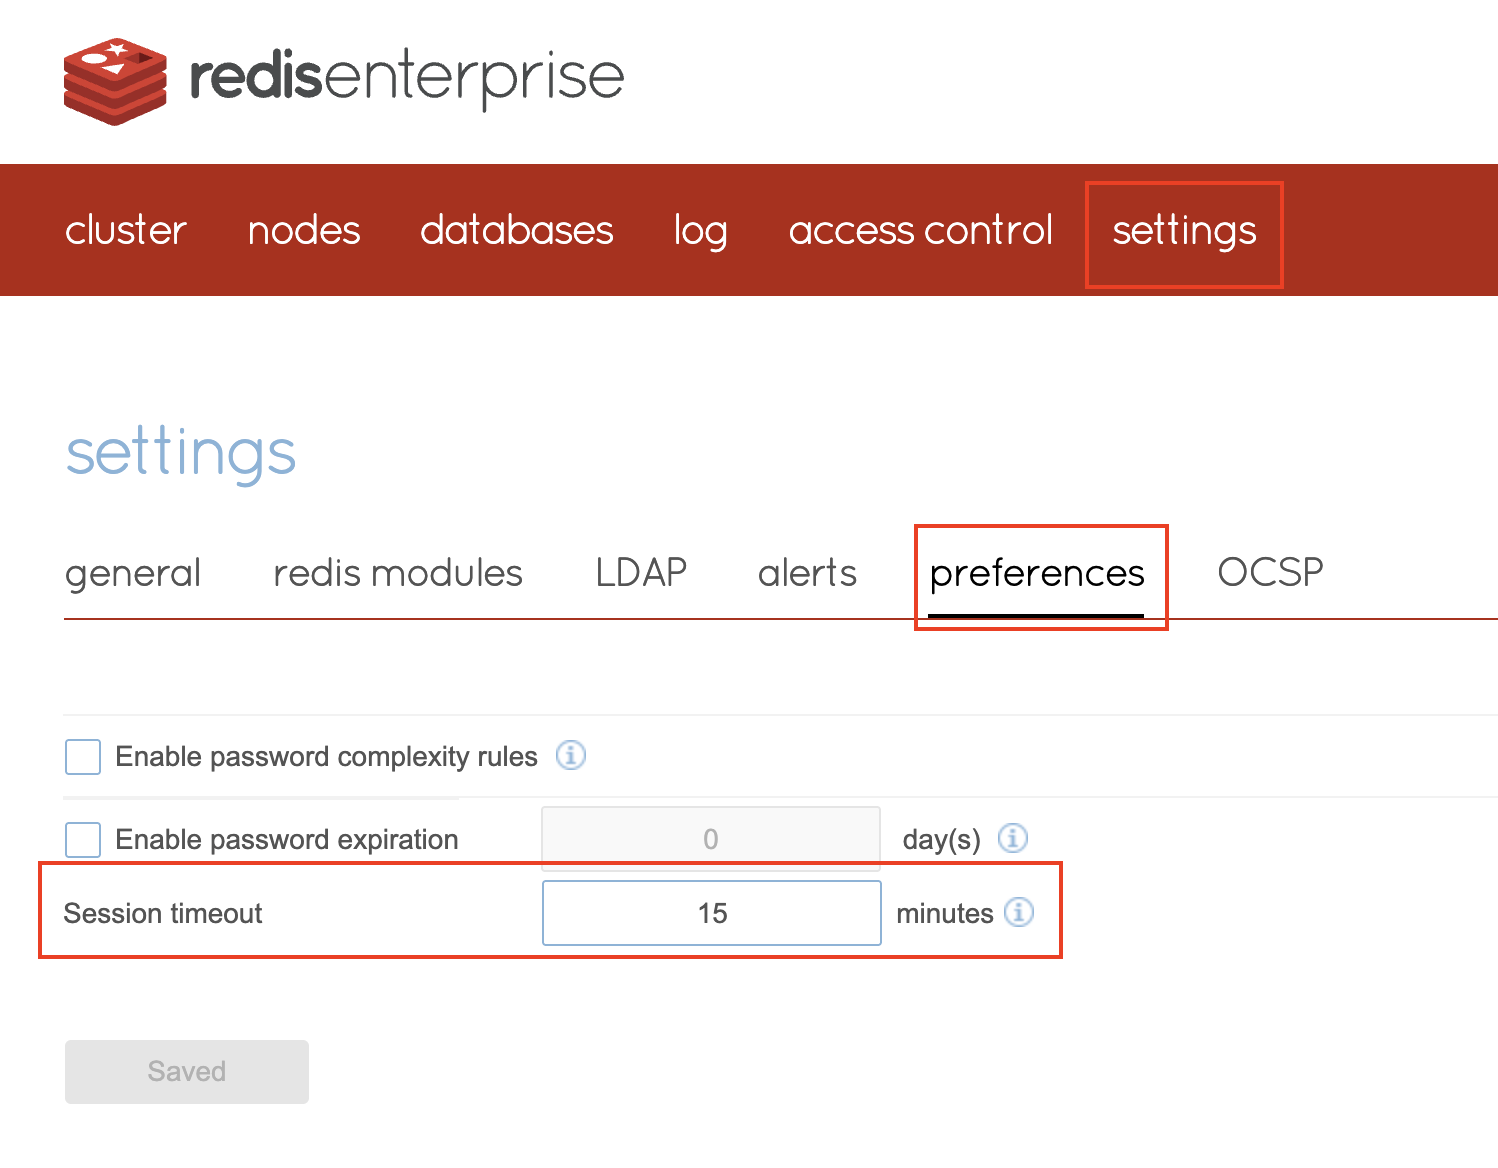
Task: Switch to the alerts tab
Action: pyautogui.click(x=808, y=573)
